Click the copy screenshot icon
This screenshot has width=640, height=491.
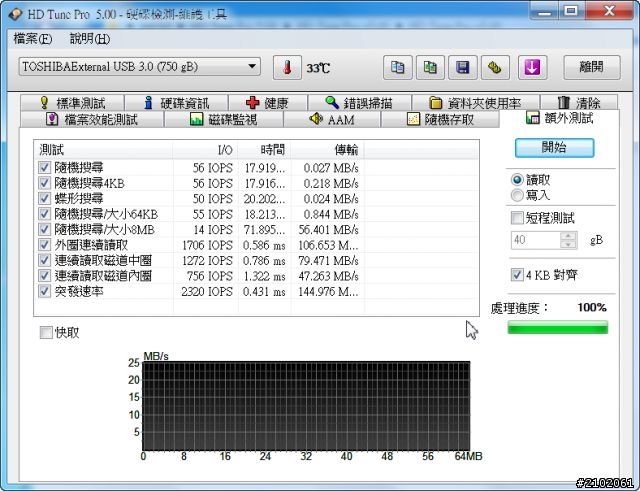tap(430, 67)
